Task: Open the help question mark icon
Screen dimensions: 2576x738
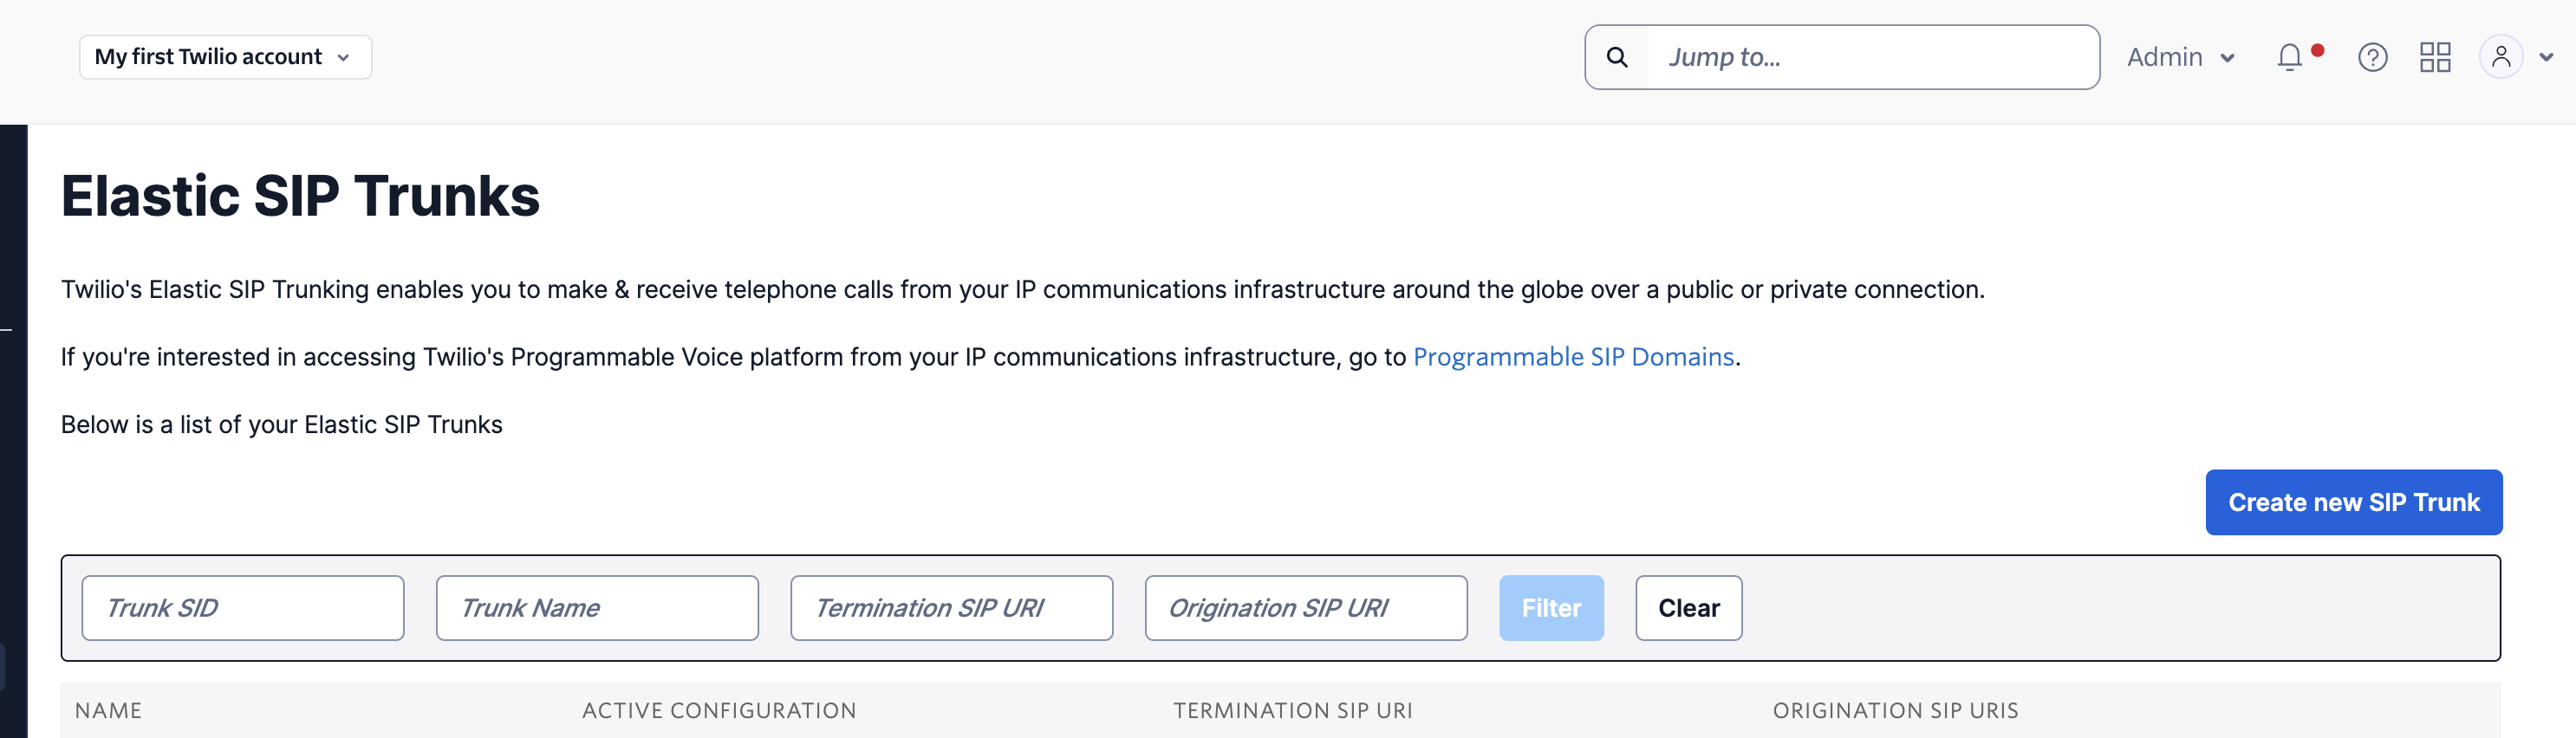Action: coord(2373,57)
